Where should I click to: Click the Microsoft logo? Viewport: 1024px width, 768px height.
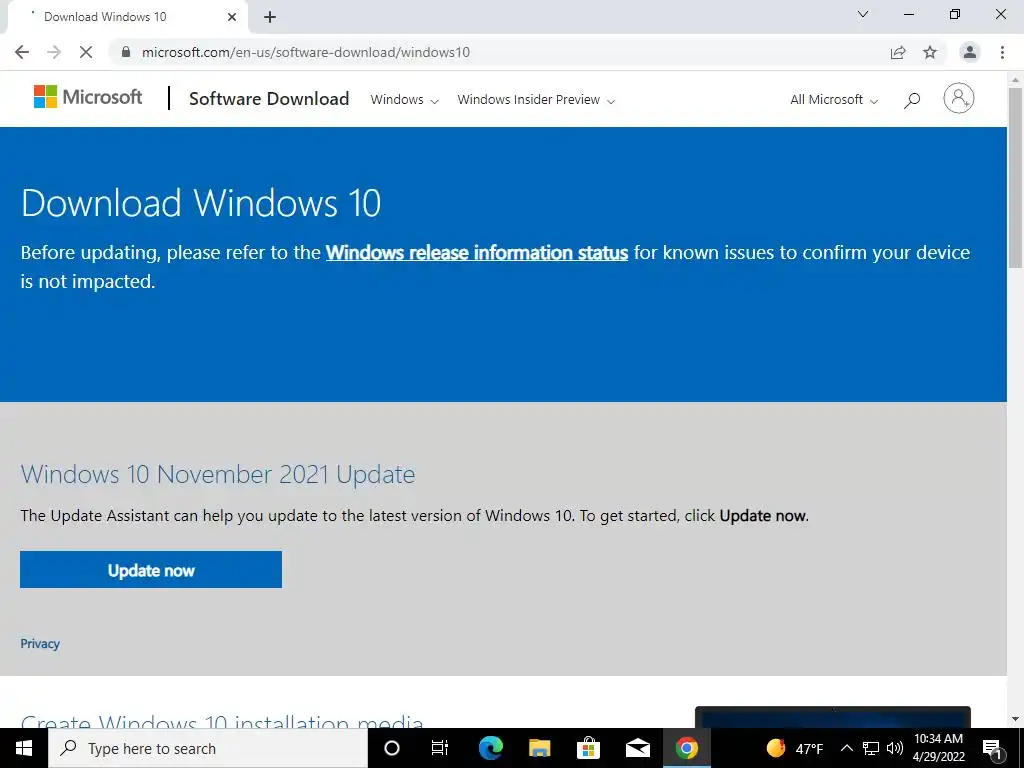[x=88, y=97]
